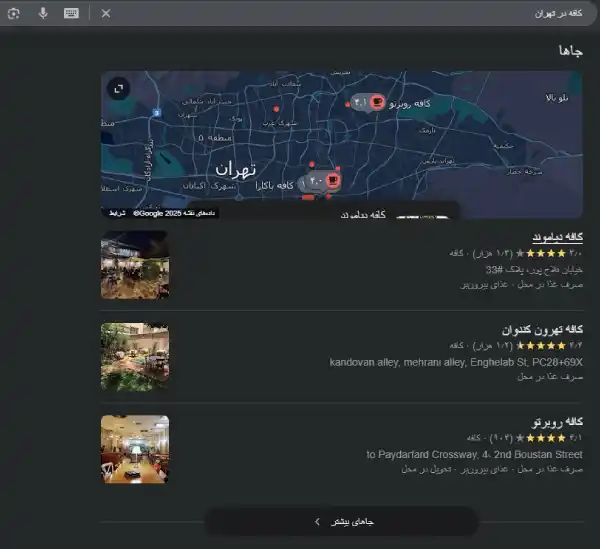Click the chevron arrow beside جاهای بیشتر
The height and width of the screenshot is (549, 600).
(x=317, y=521)
